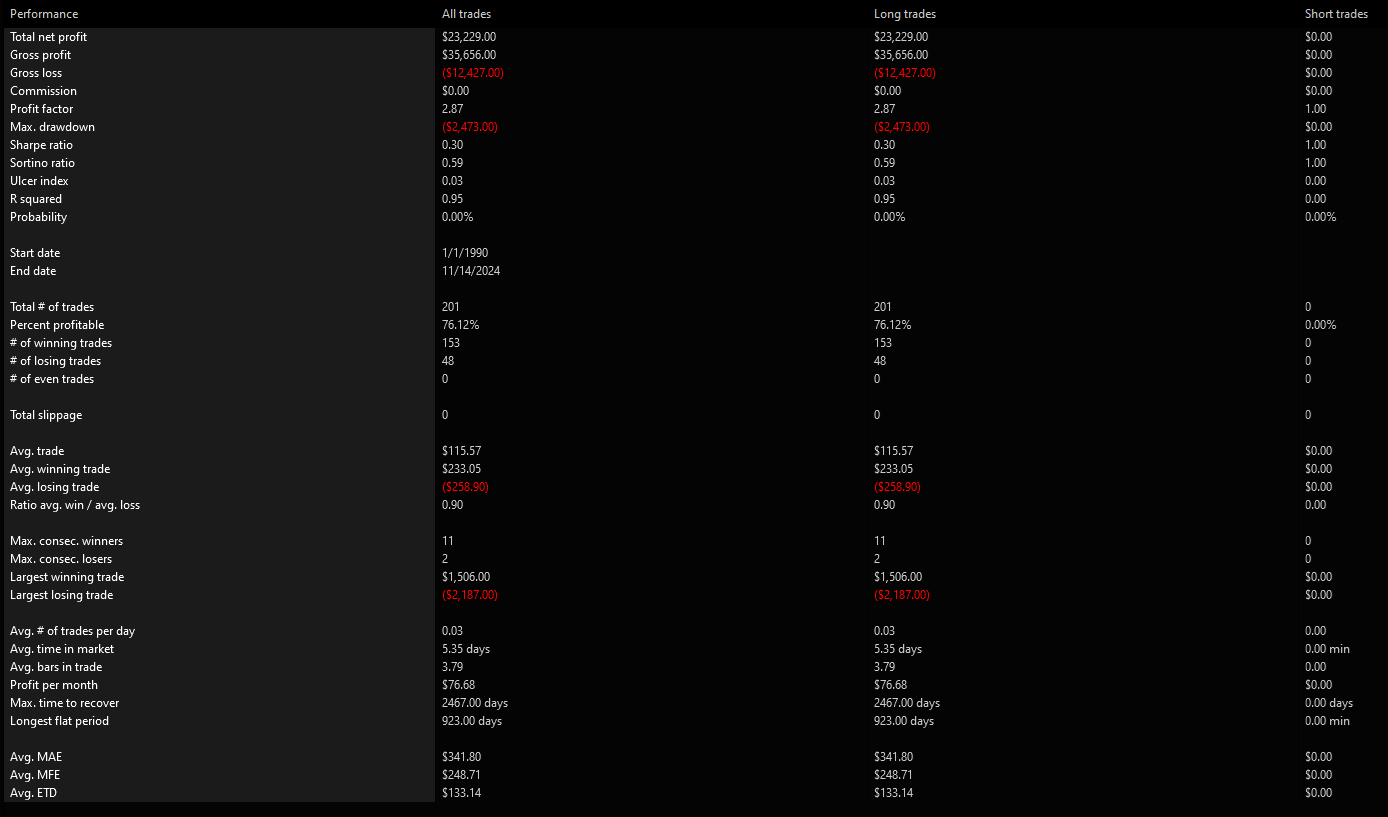
Task: Click the Performance column header
Action: point(44,14)
